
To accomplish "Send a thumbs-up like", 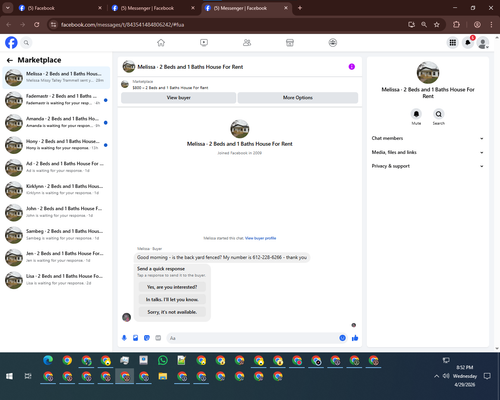I will 355,338.
